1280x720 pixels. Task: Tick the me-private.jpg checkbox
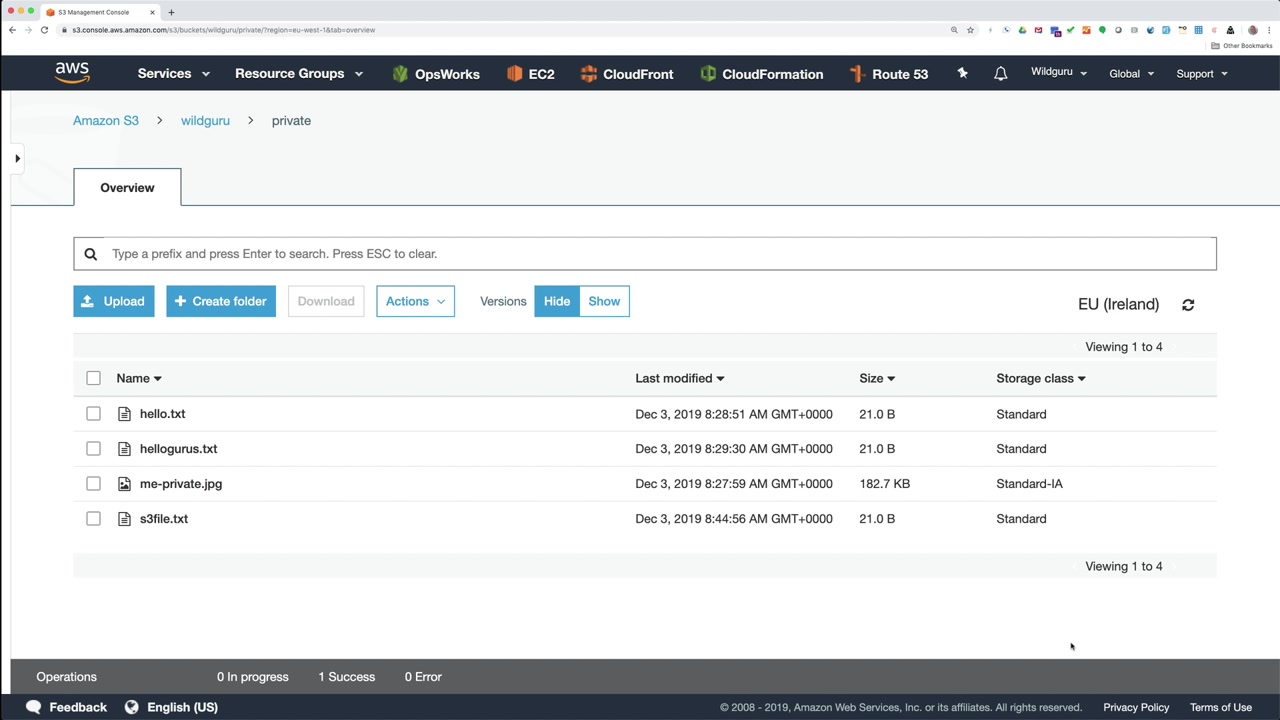[x=93, y=484]
